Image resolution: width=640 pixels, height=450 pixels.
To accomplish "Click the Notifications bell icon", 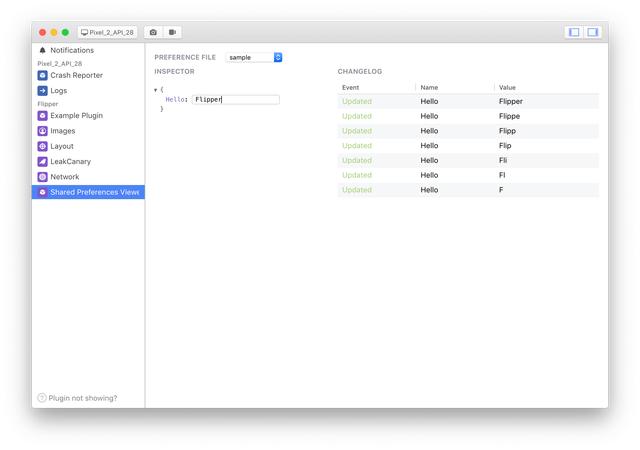I will (x=42, y=50).
